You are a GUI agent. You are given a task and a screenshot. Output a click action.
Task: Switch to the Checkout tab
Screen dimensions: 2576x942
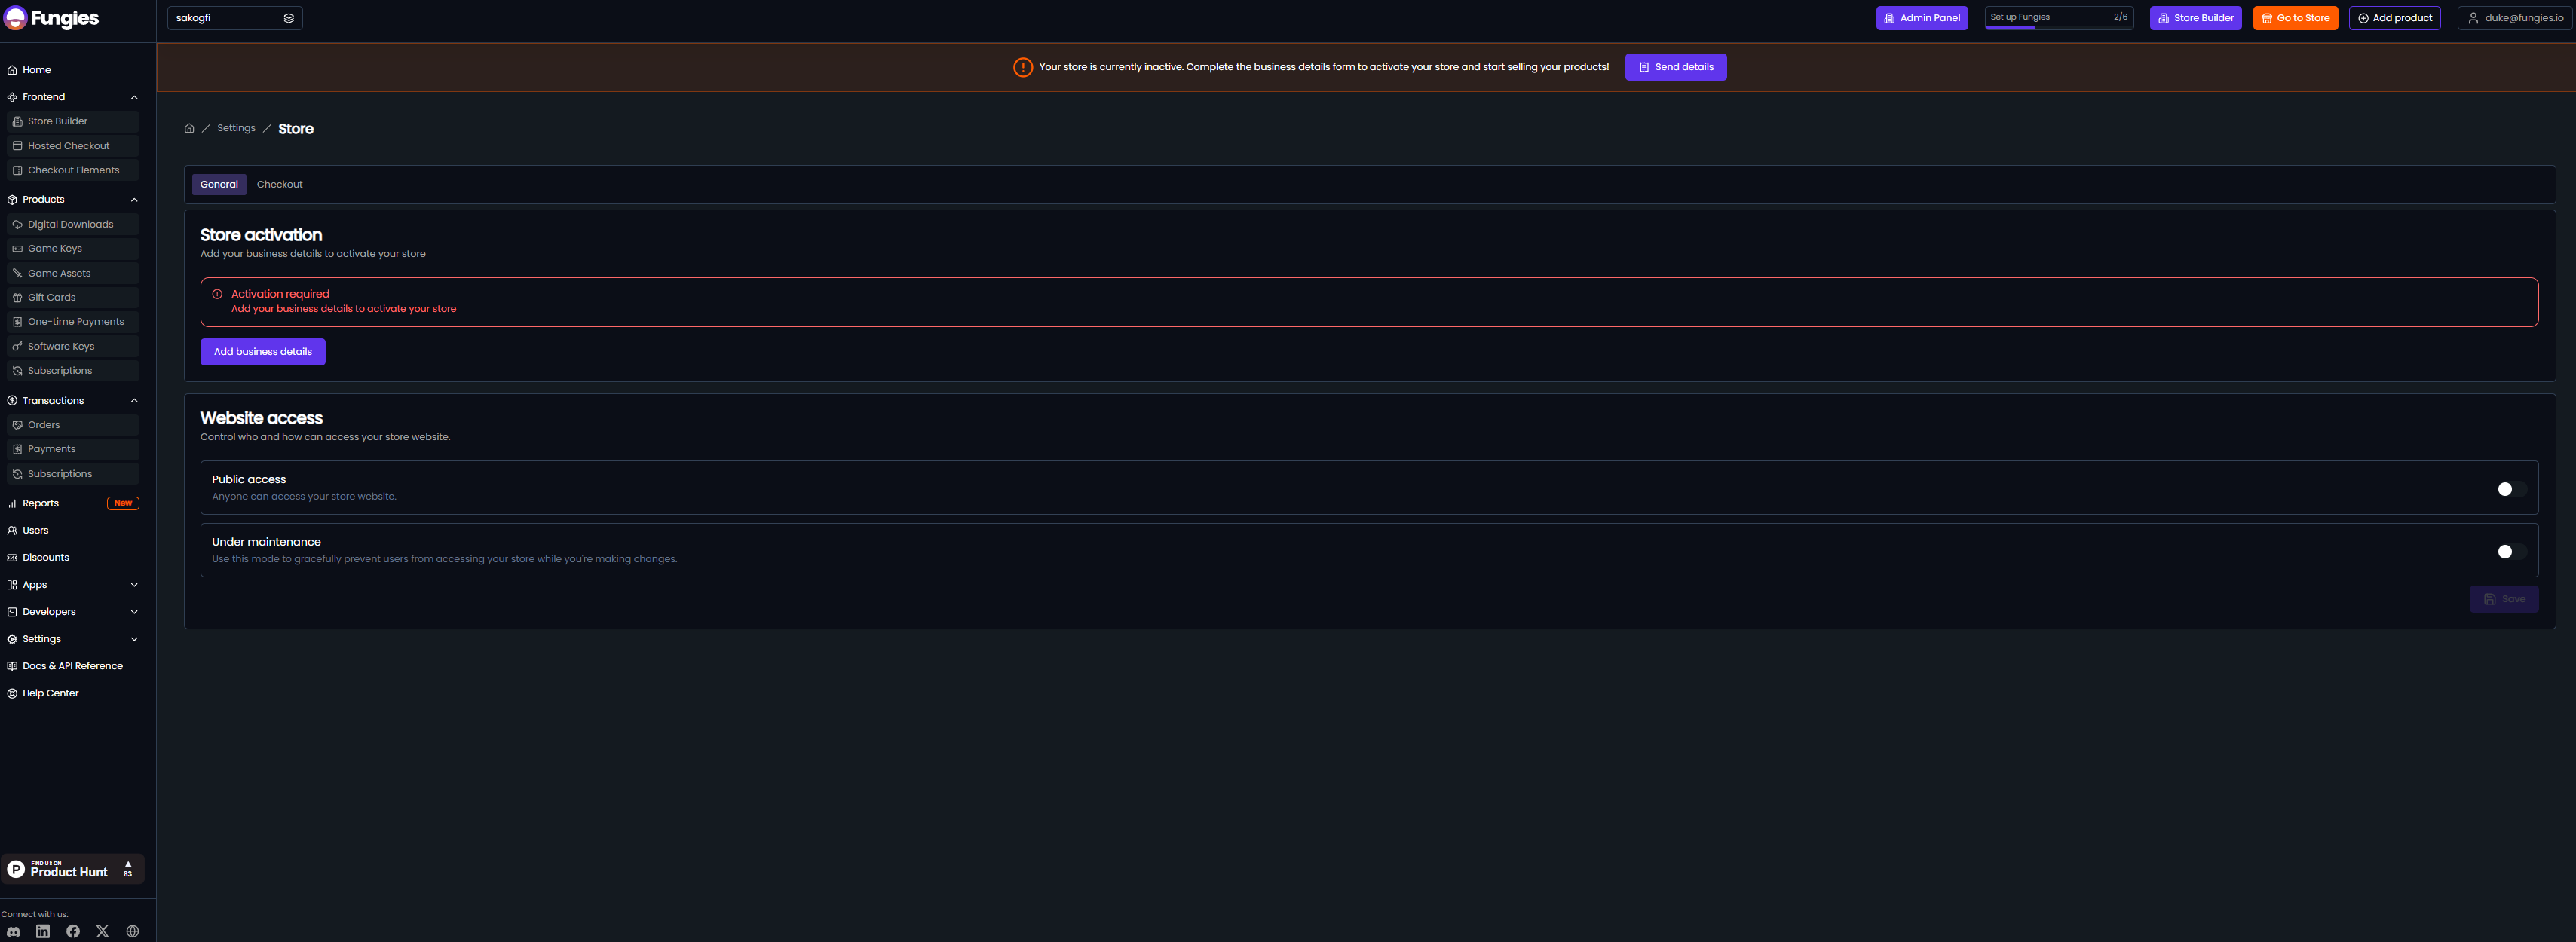pos(279,184)
